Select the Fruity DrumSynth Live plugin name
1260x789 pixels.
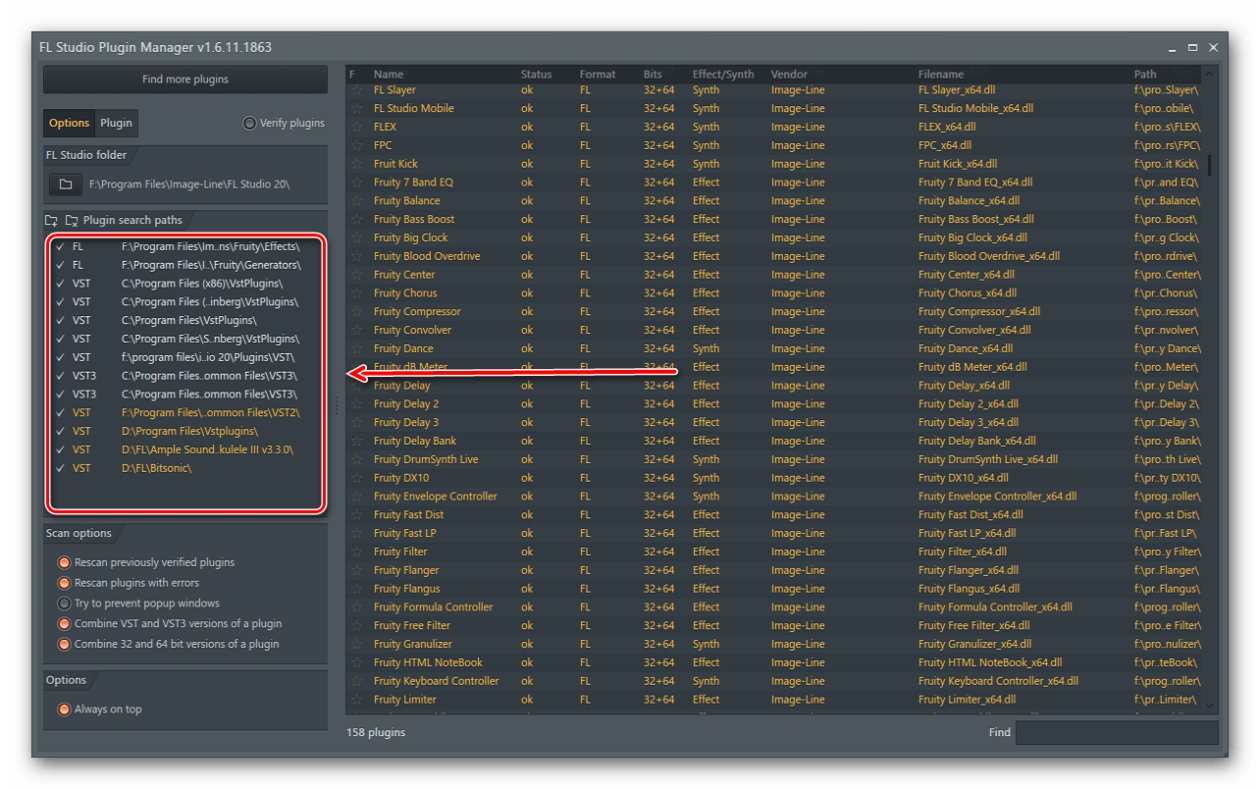pyautogui.click(x=426, y=459)
